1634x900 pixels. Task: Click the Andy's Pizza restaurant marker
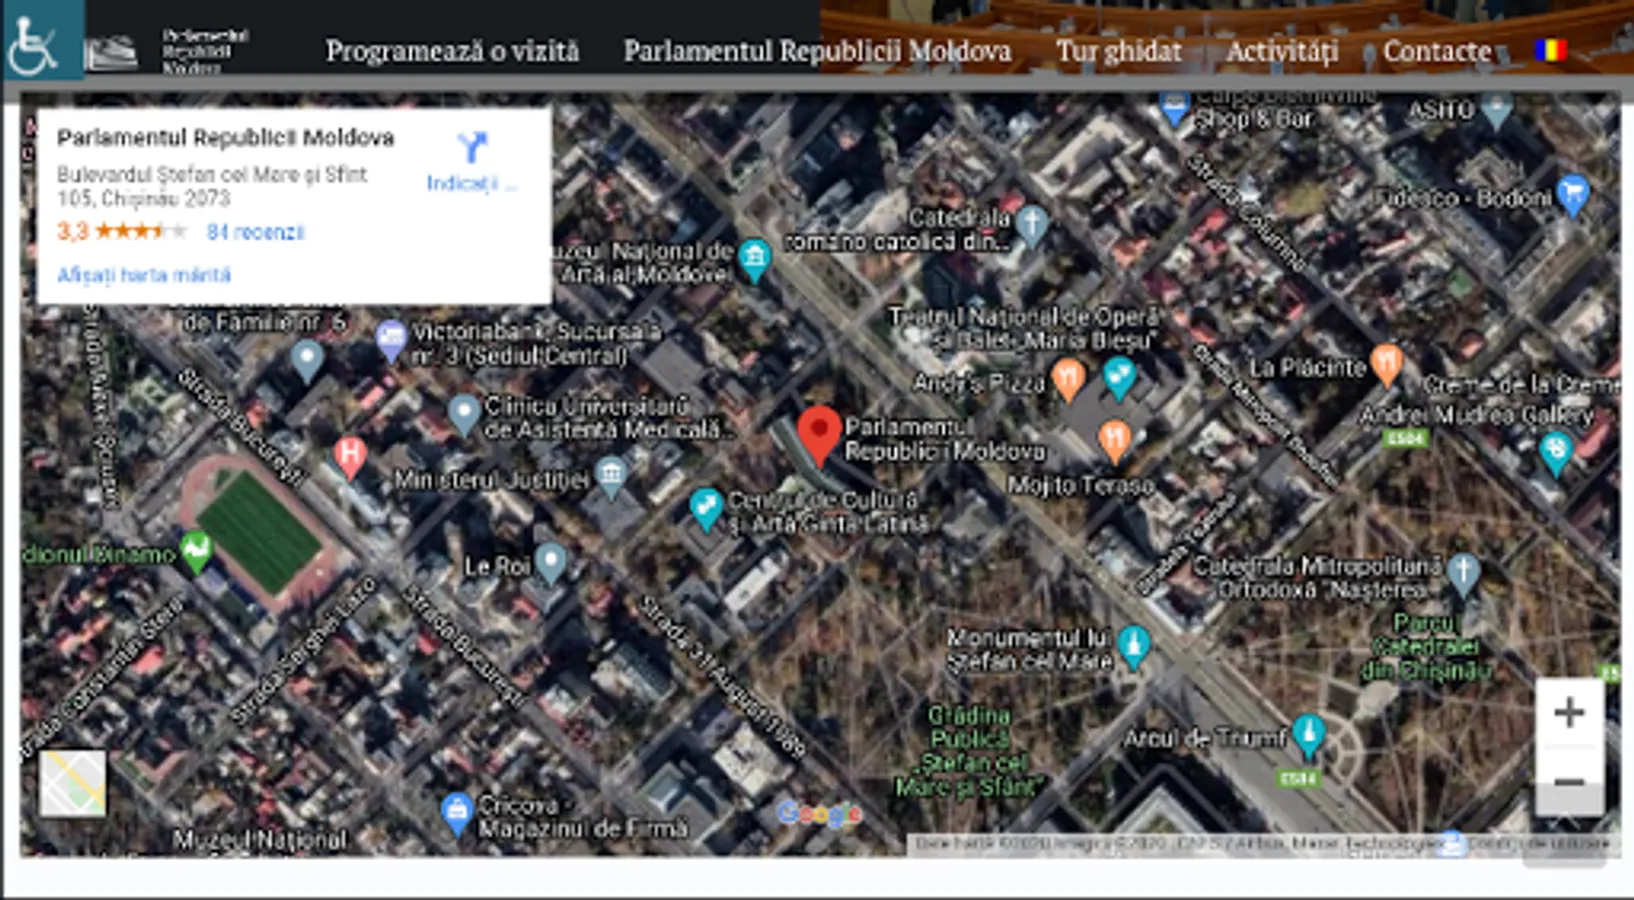tap(1068, 379)
